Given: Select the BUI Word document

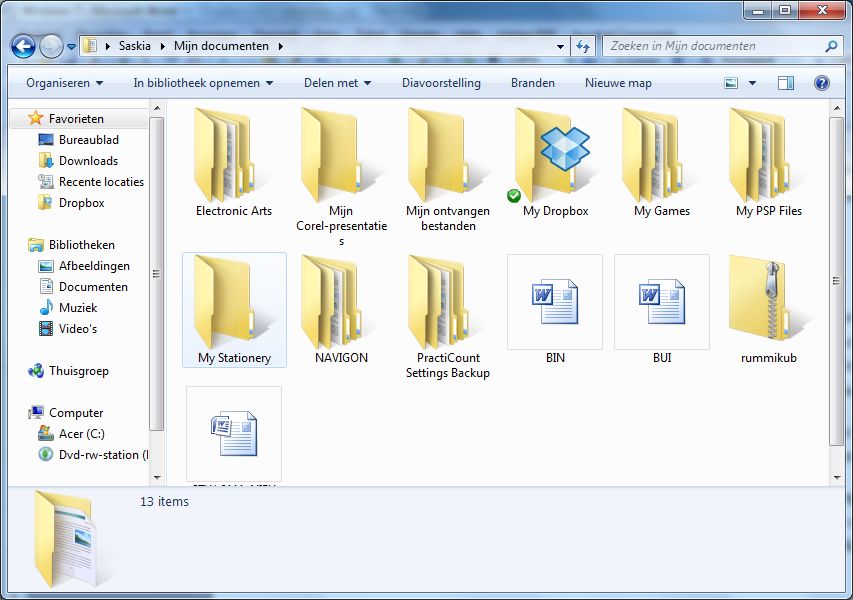Looking at the screenshot, I should click(662, 310).
